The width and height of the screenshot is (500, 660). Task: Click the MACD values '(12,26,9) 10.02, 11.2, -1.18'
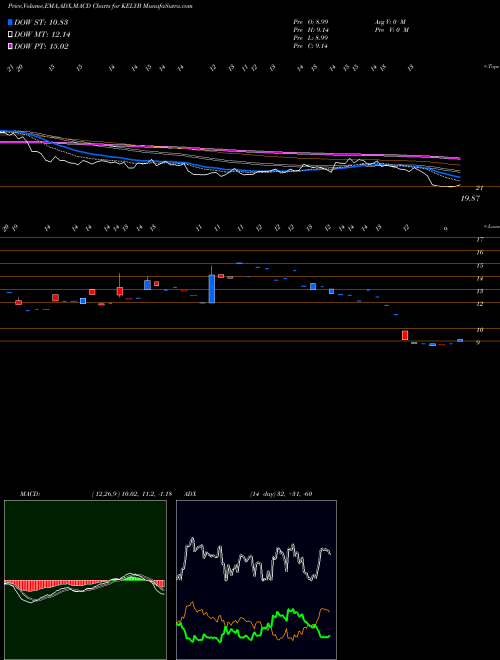132,494
